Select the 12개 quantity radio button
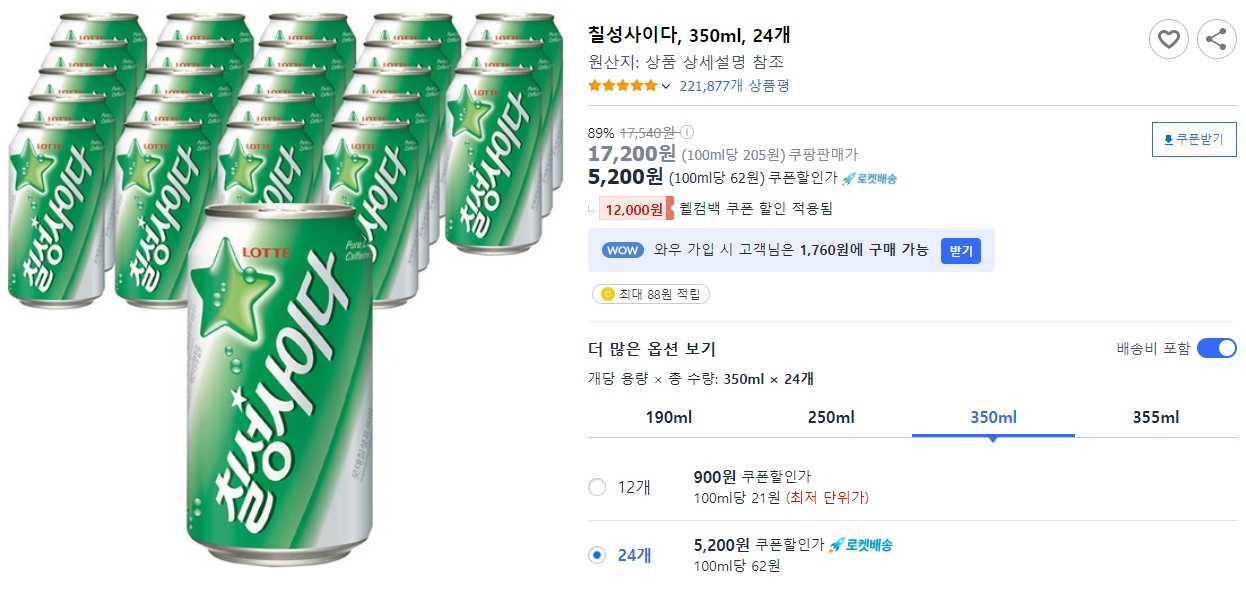The image size is (1246, 590). pos(597,488)
